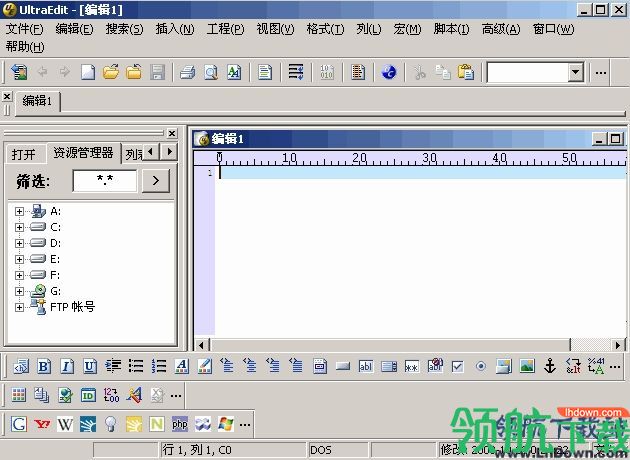
Task: Click the Yahoo search icon
Action: [x=42, y=424]
